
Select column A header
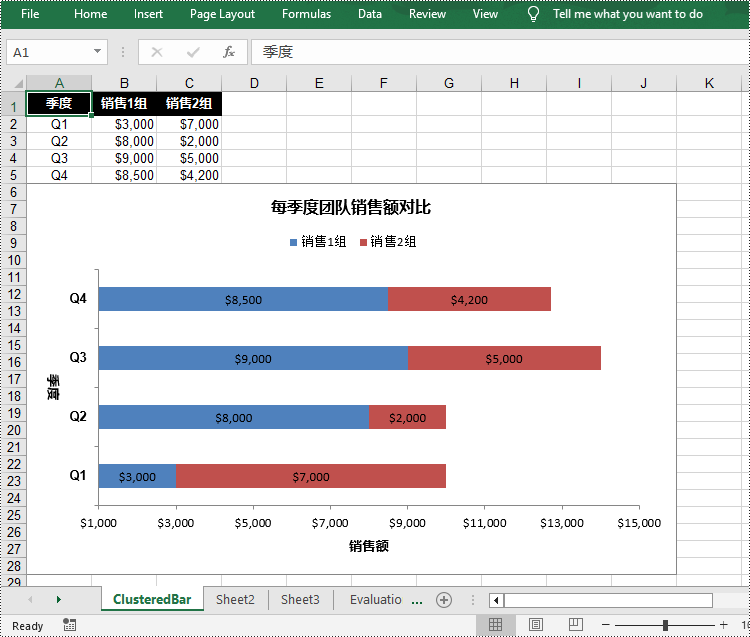(59, 83)
